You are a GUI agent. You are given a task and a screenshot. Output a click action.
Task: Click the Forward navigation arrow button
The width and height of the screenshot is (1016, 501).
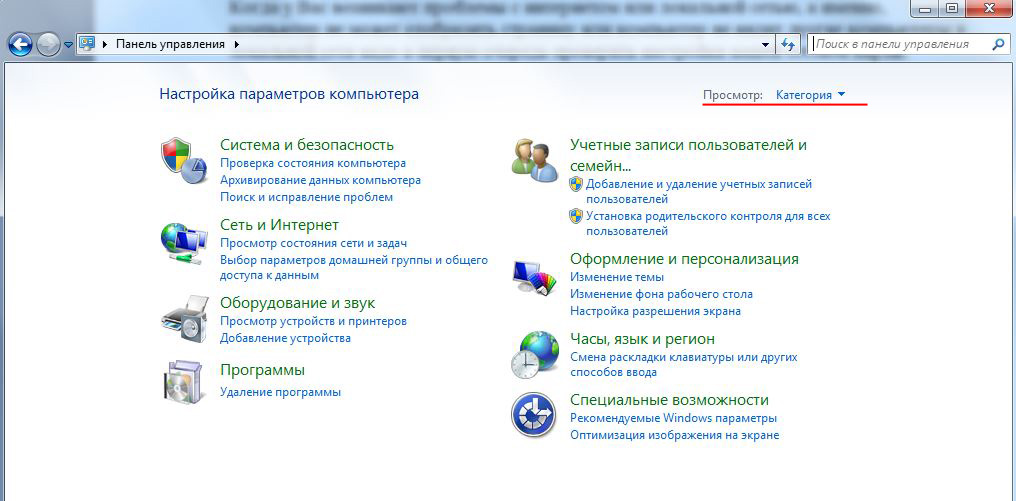pos(47,45)
